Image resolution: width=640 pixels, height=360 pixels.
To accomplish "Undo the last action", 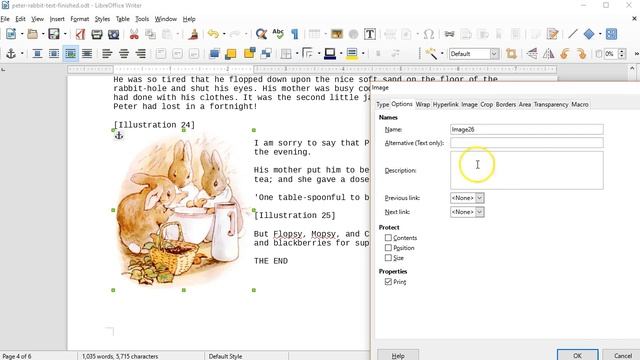I will coord(213,34).
